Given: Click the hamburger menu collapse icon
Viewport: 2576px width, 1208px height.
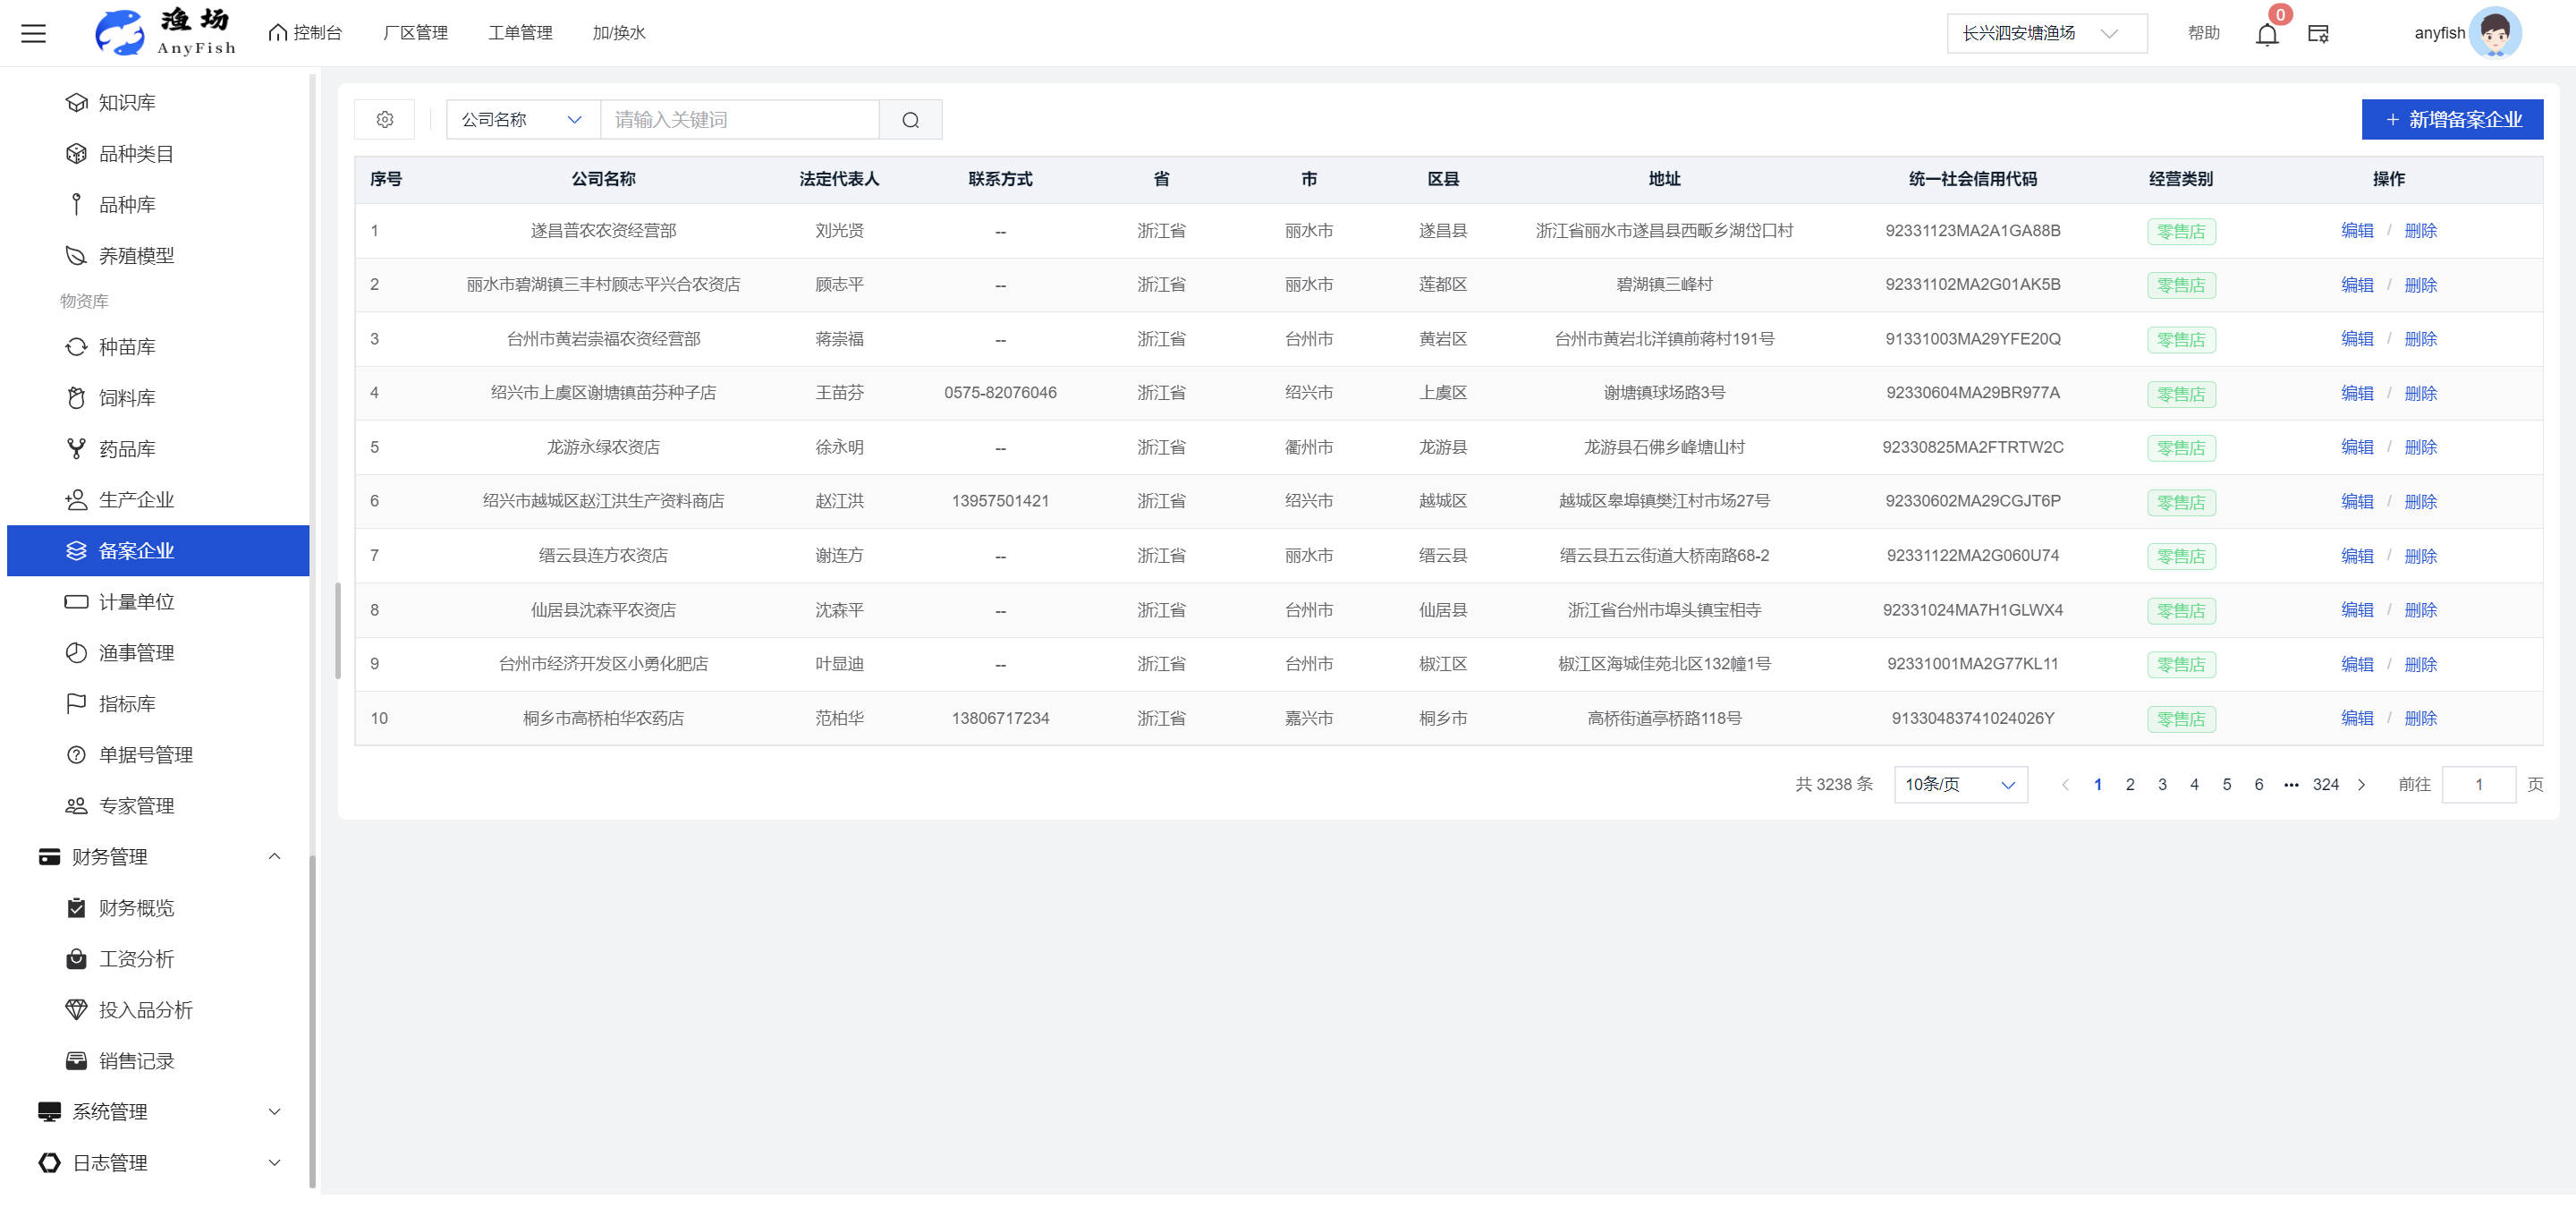Looking at the screenshot, I should (x=33, y=33).
